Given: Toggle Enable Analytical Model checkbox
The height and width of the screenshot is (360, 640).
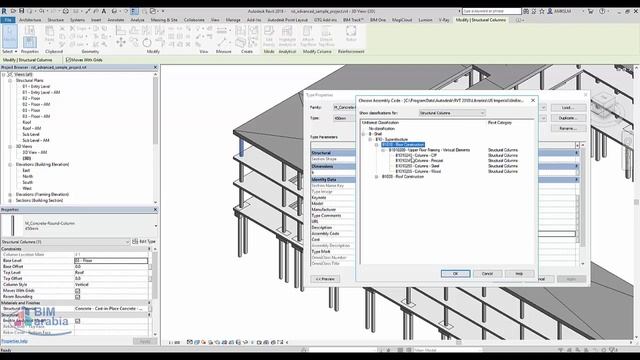Looking at the screenshot, I should pos(78,321).
